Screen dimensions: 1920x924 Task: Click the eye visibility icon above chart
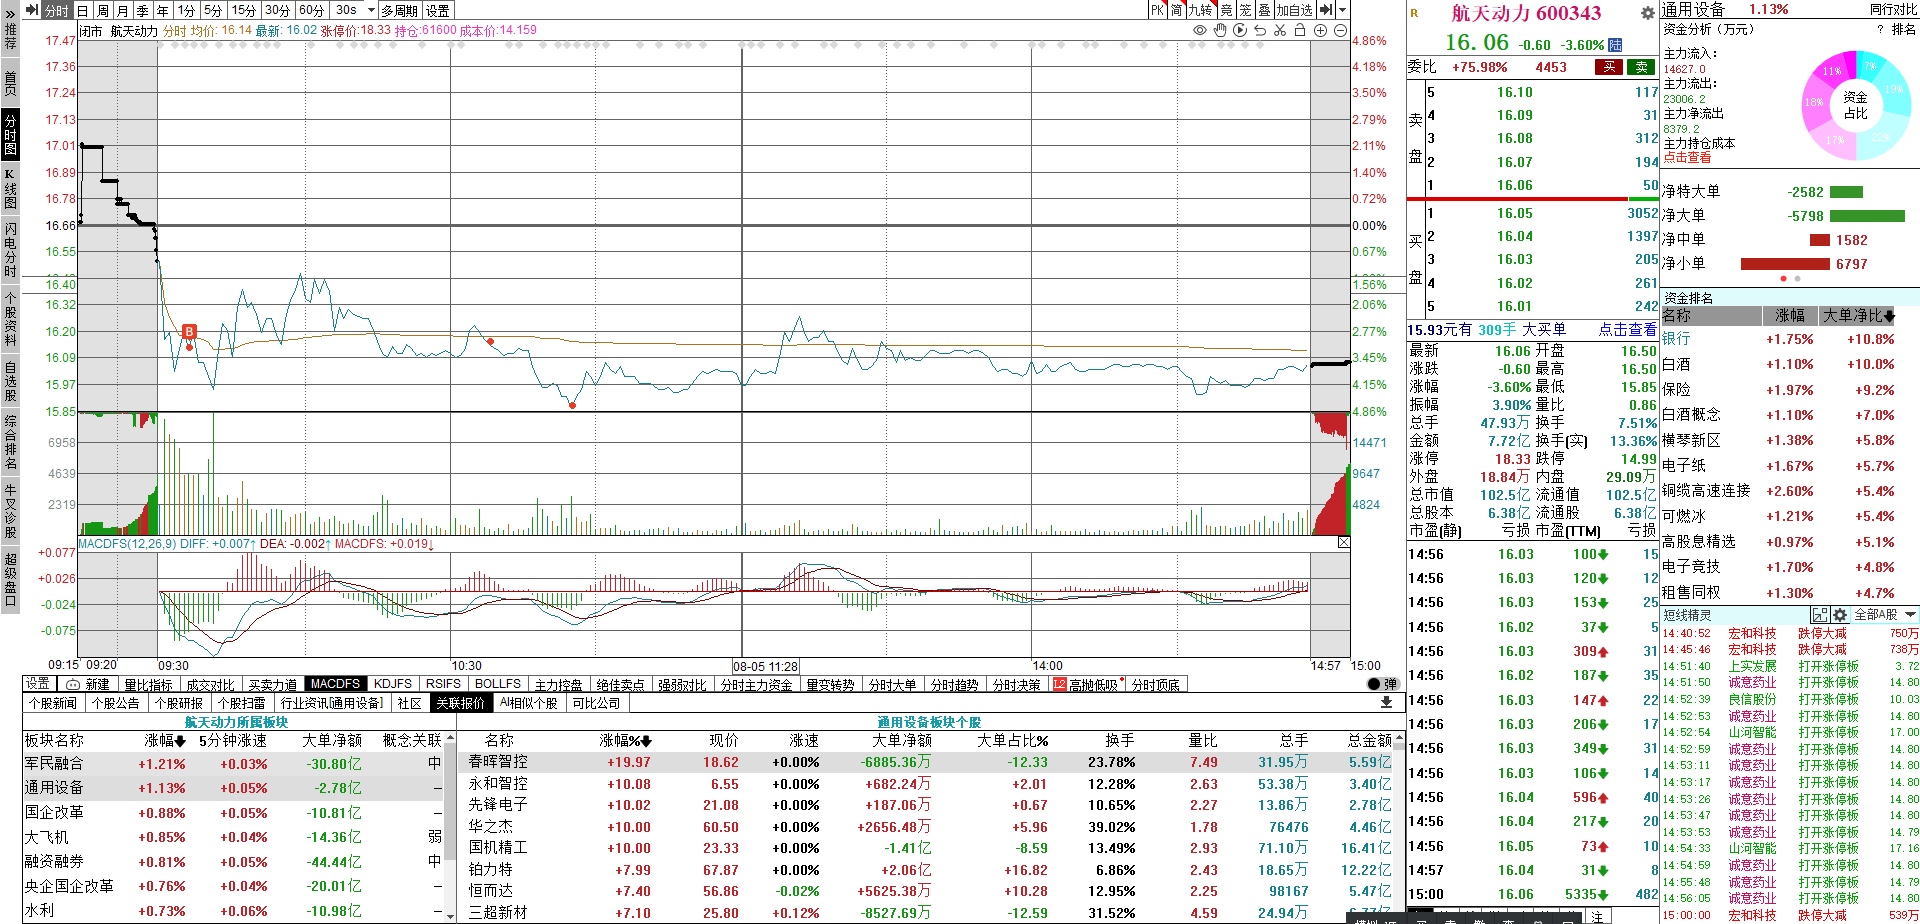point(1200,30)
